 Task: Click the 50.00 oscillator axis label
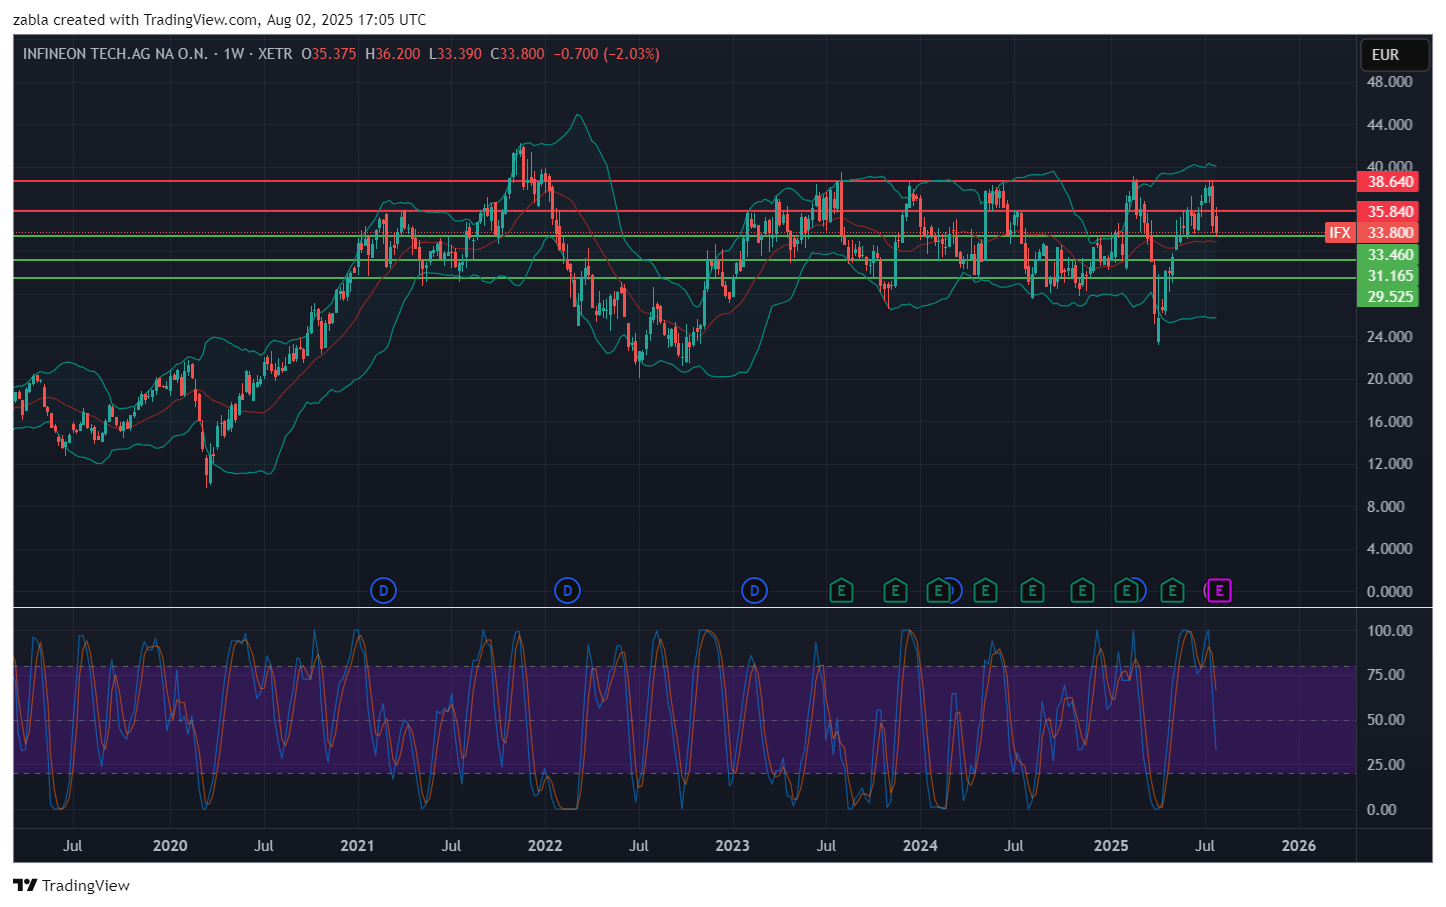1385,720
